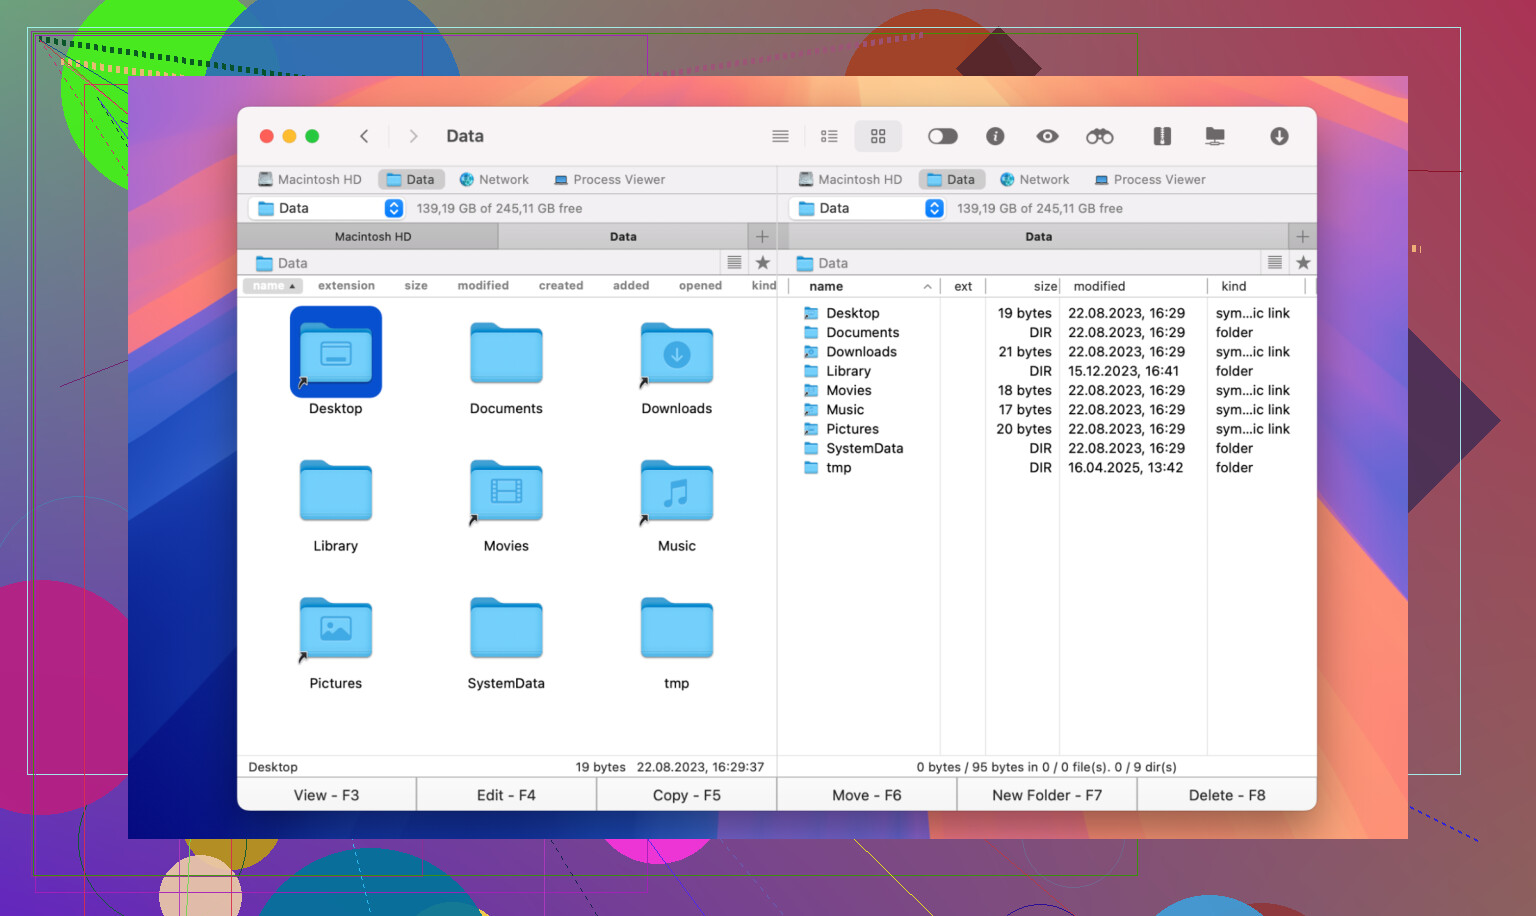Image resolution: width=1536 pixels, height=916 pixels.
Task: Switch to icon grid view
Action: [x=878, y=136]
